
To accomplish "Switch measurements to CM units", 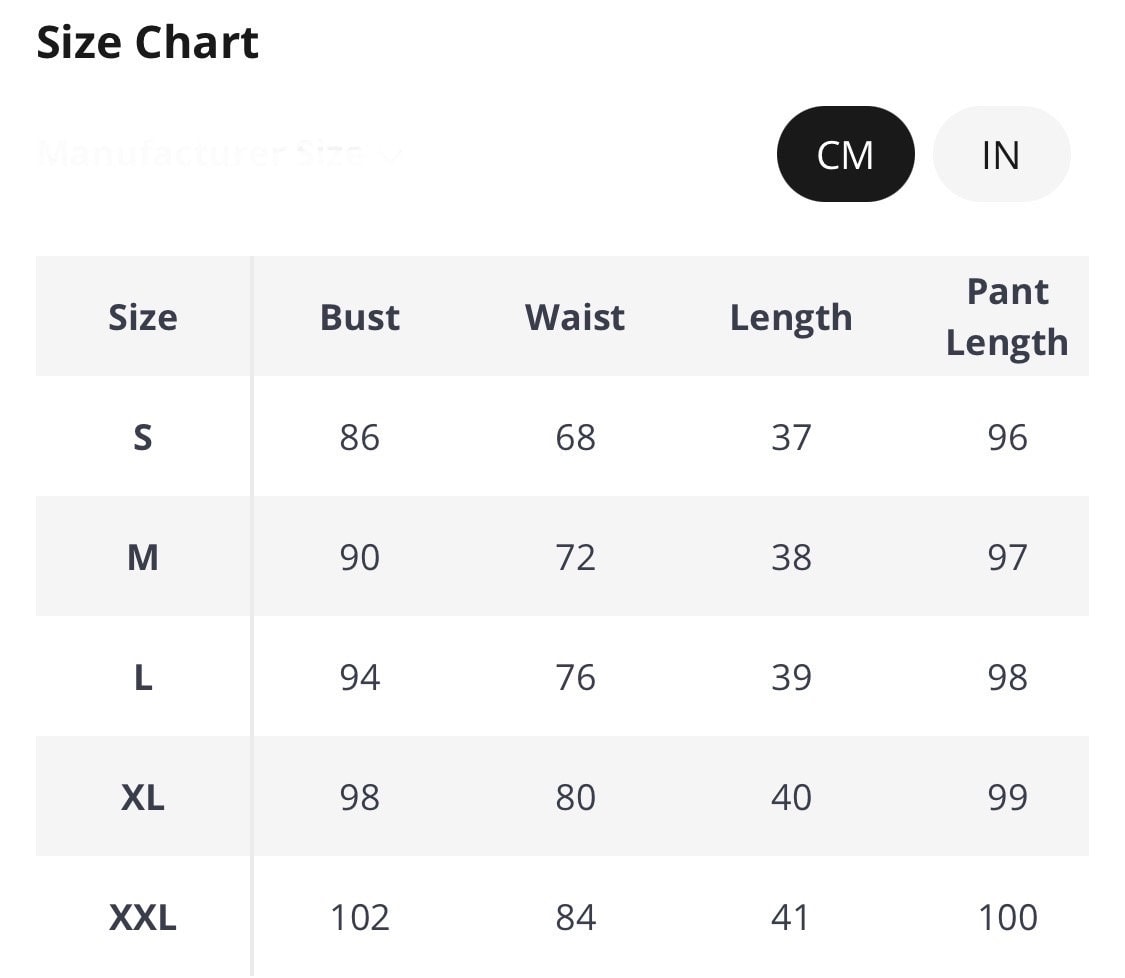I will coord(845,154).
